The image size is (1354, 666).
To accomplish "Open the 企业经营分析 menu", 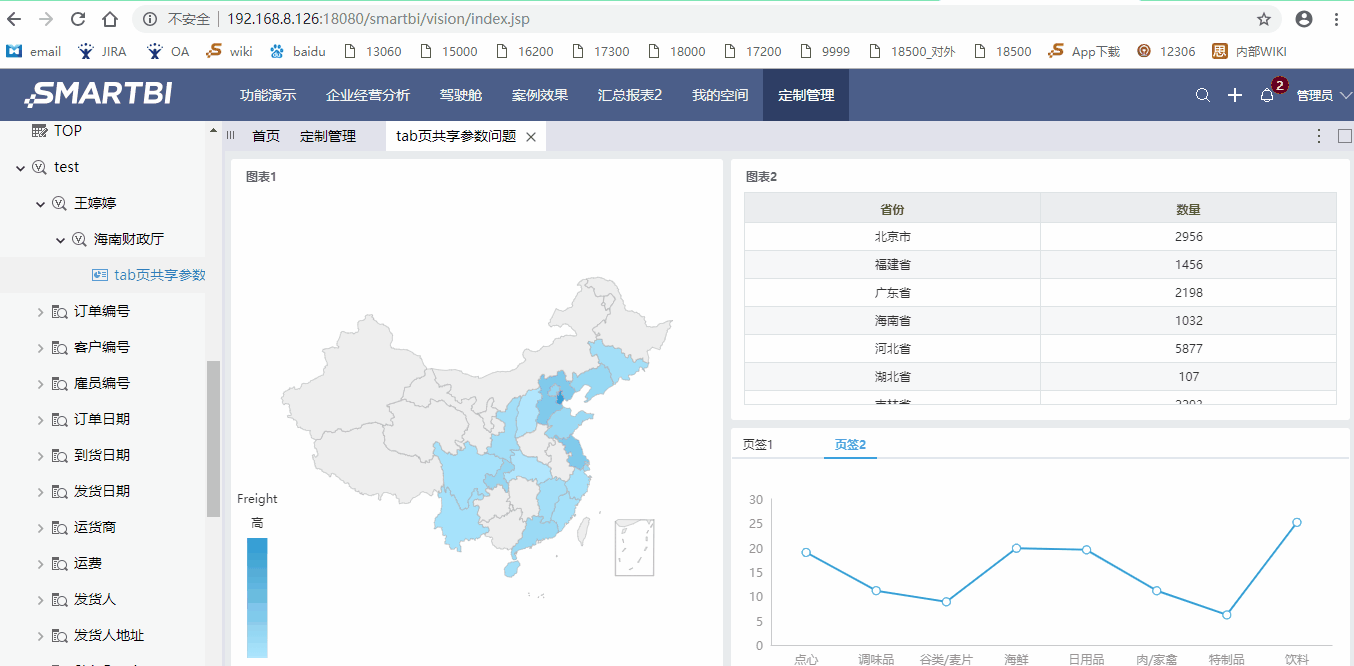I will point(368,95).
